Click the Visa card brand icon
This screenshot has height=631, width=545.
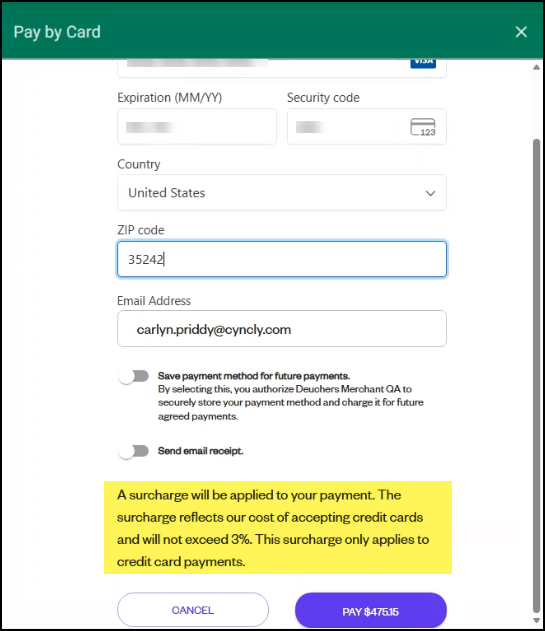(x=423, y=63)
